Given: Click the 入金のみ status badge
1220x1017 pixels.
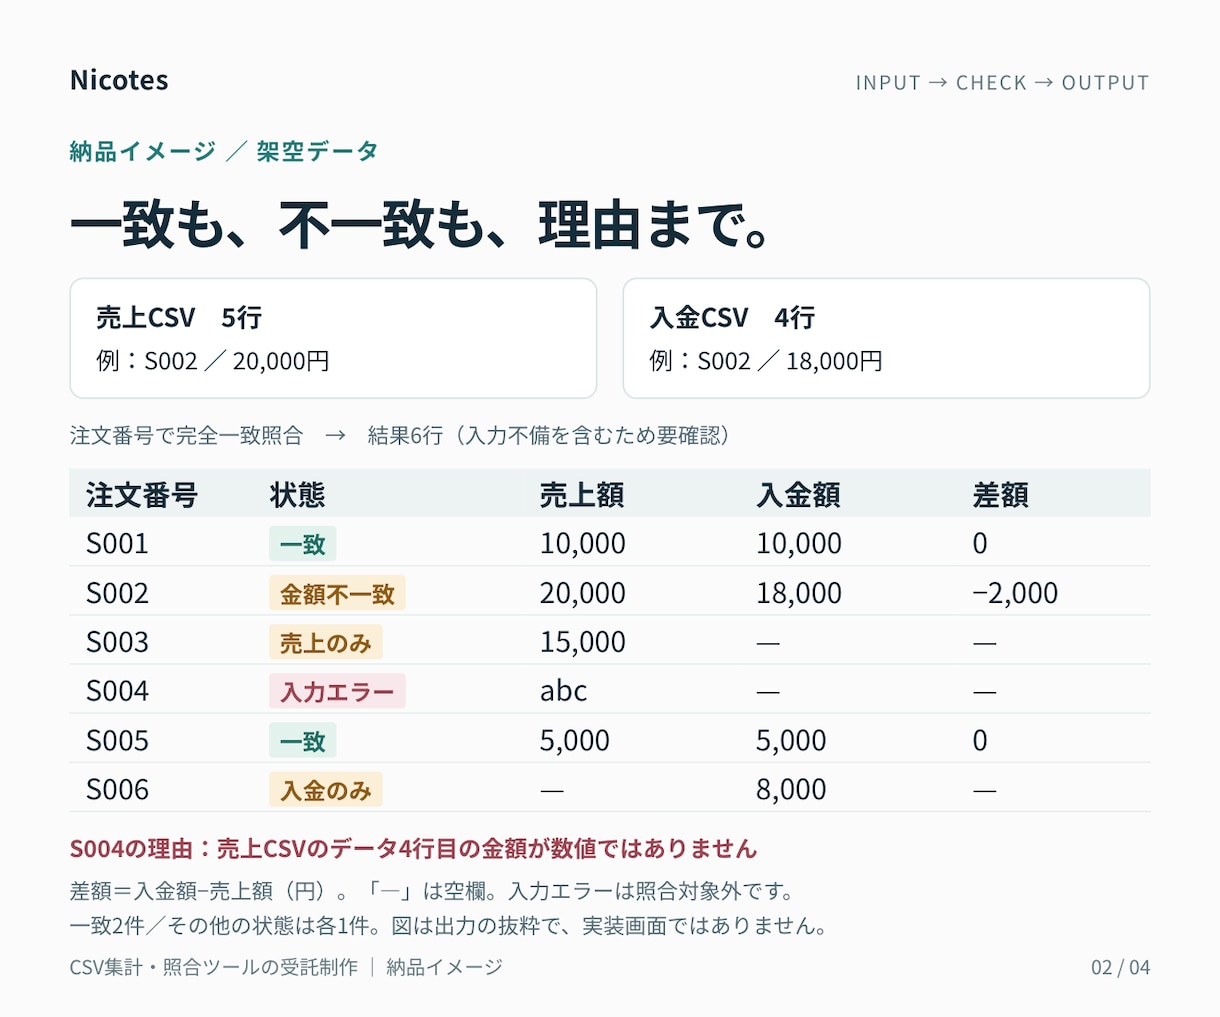Looking at the screenshot, I should [x=326, y=790].
